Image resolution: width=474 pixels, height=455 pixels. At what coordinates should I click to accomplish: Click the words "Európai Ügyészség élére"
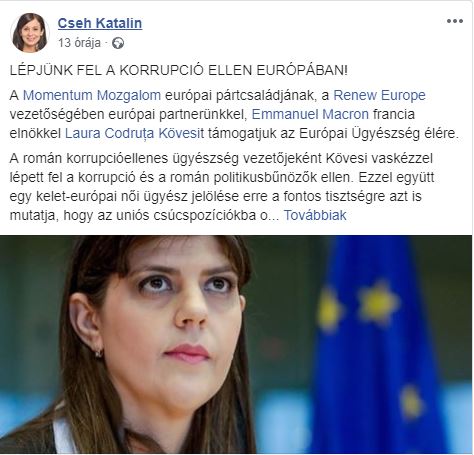click(x=377, y=133)
